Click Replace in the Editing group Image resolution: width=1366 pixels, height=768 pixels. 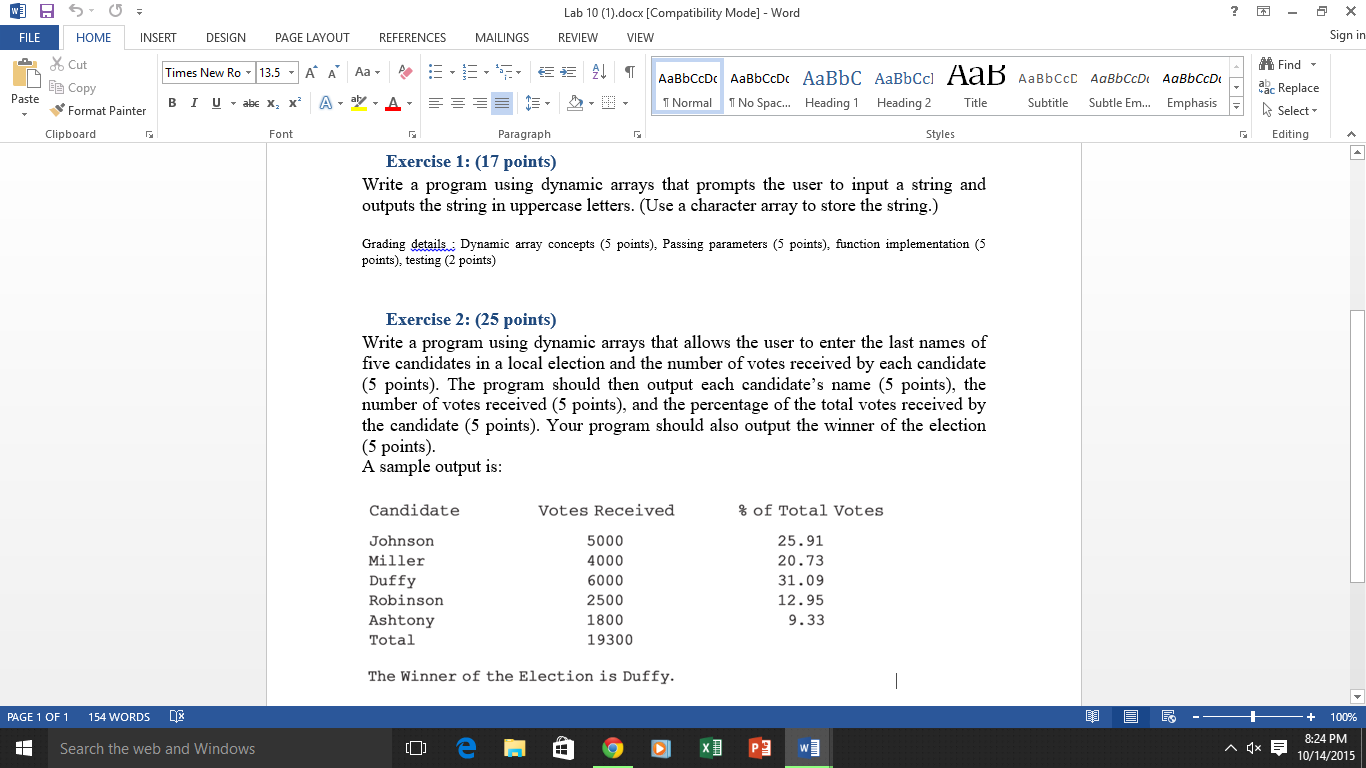click(x=1290, y=87)
